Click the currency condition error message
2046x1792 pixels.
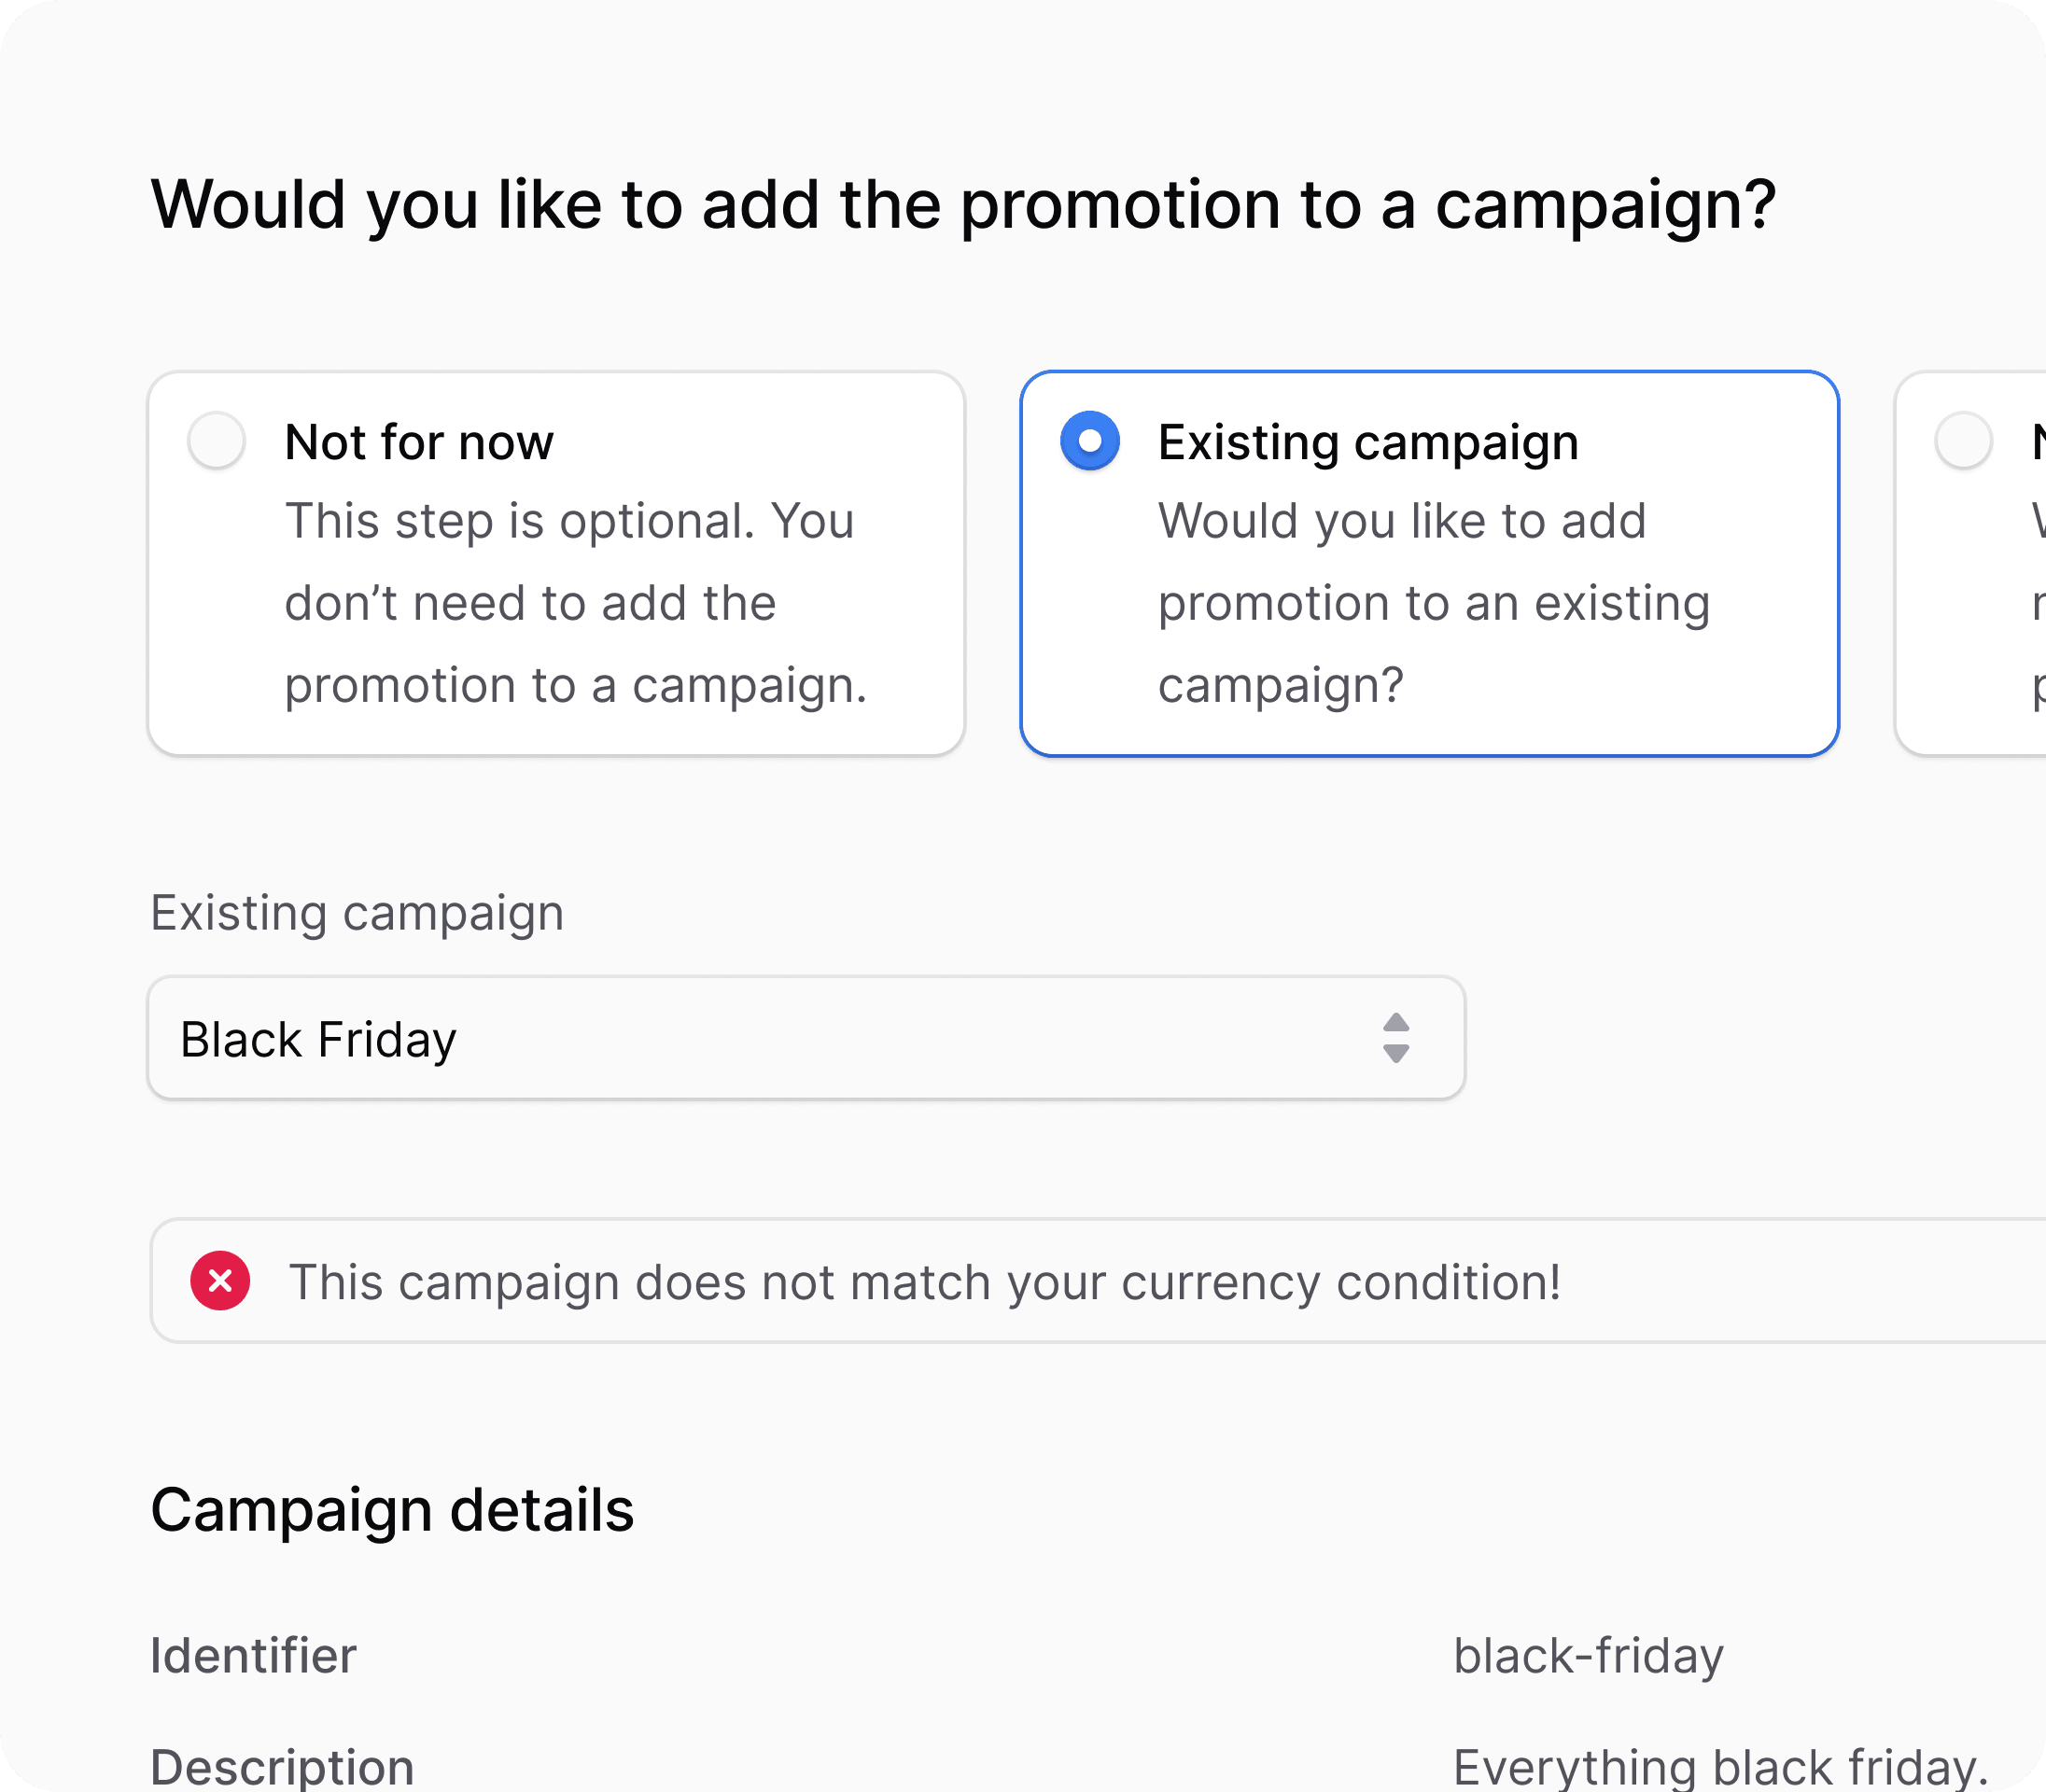925,1282
